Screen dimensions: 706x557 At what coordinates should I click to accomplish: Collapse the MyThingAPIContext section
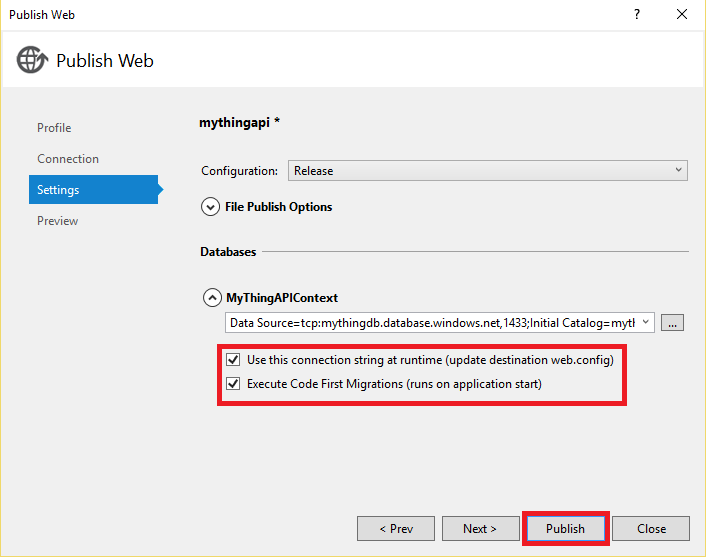pos(212,298)
